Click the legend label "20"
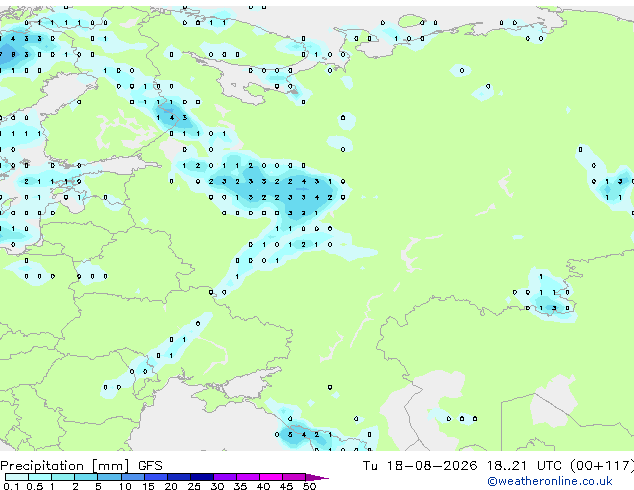634x490 pixels. pos(171,486)
